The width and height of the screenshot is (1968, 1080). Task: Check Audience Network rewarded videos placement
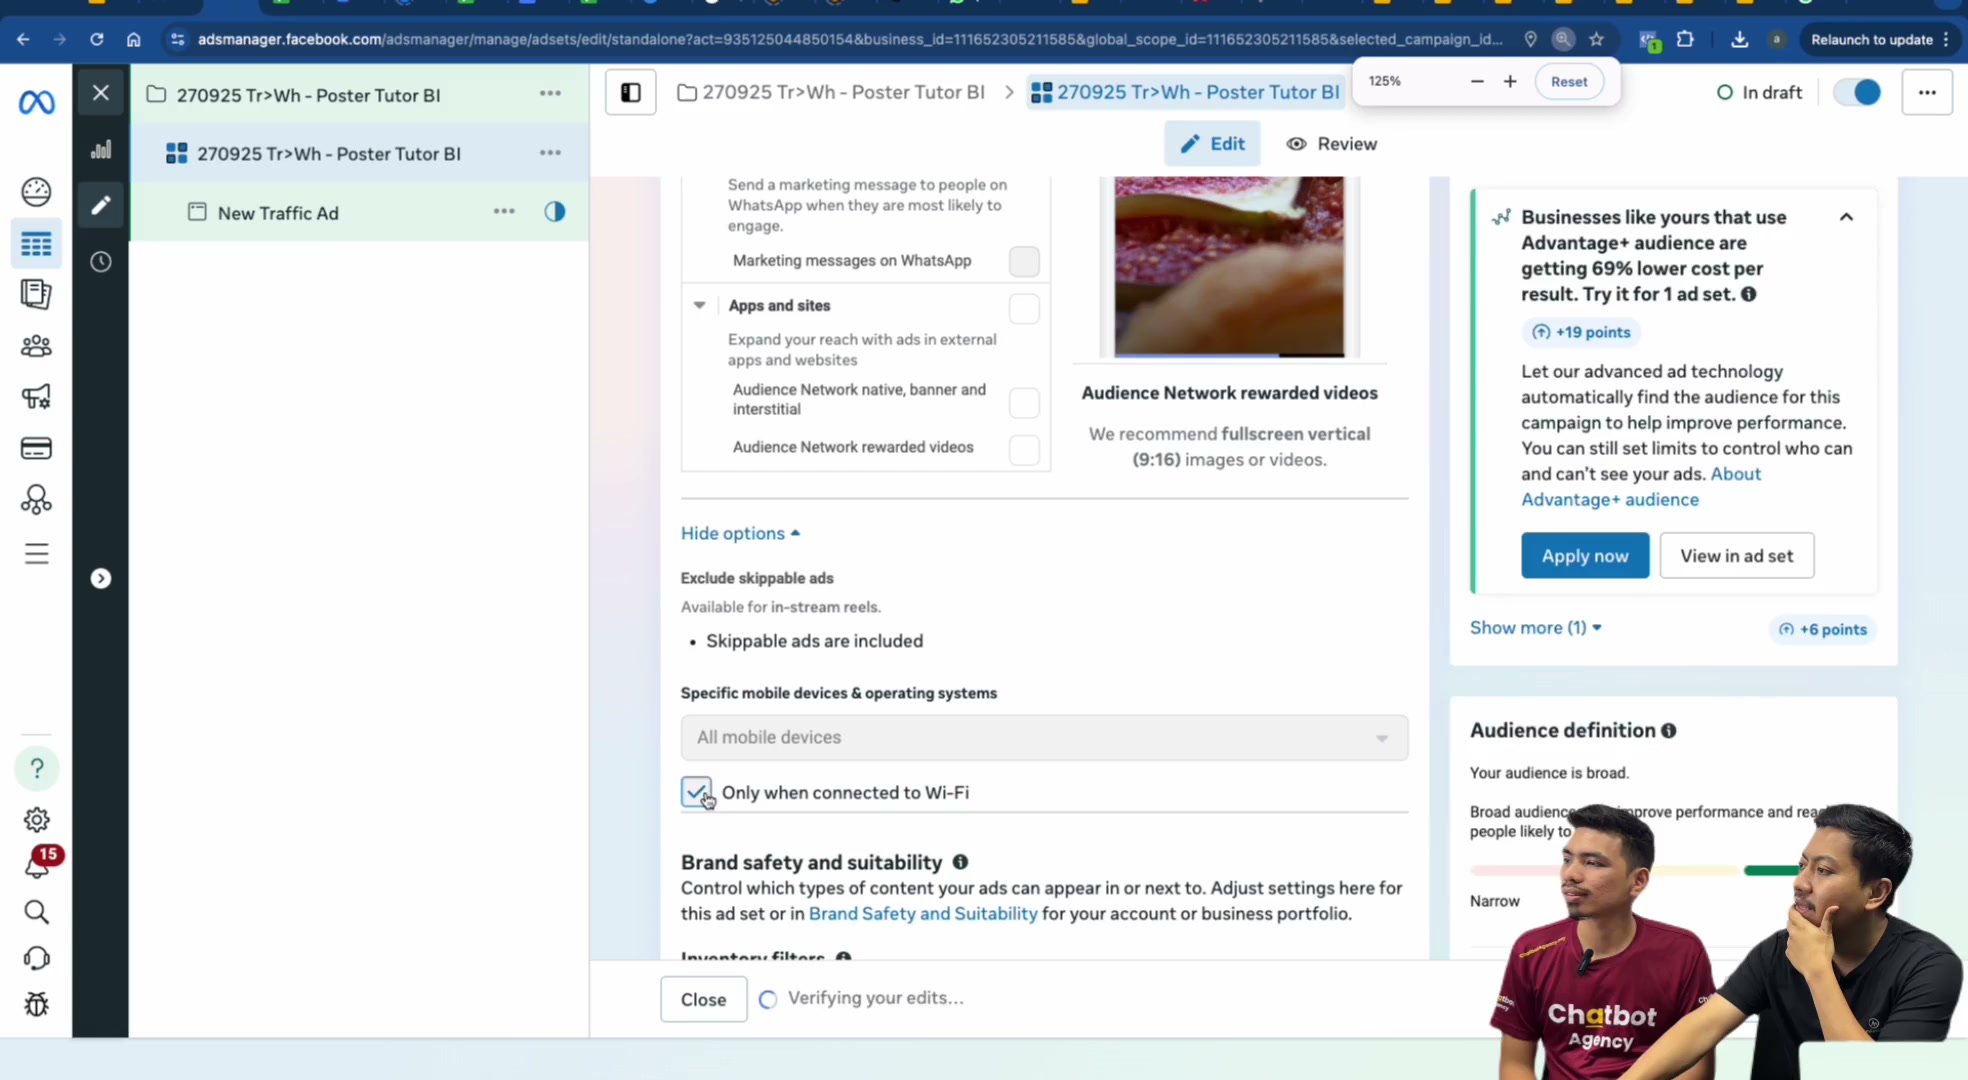[1024, 450]
